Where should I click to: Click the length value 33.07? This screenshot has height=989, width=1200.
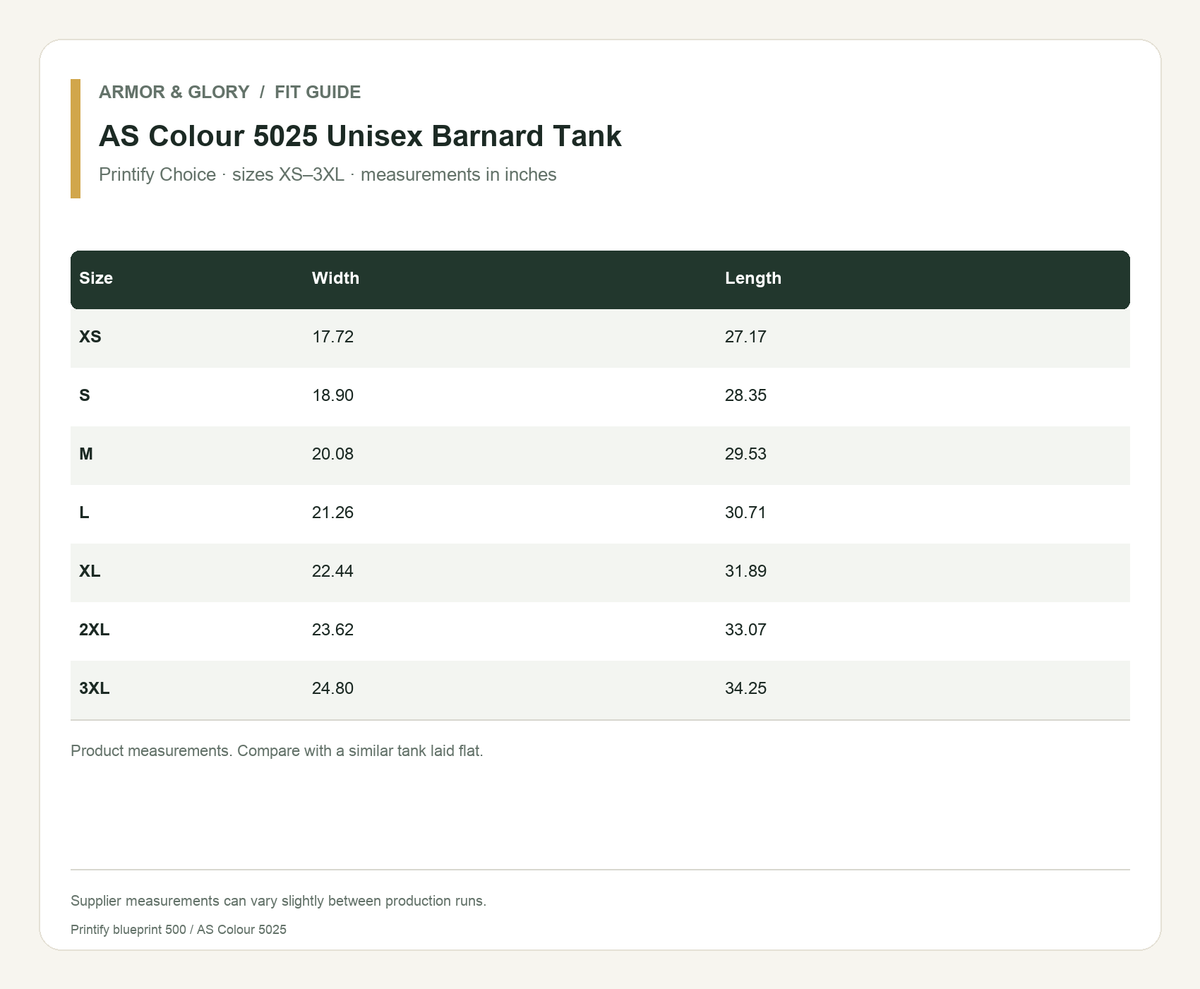(746, 630)
